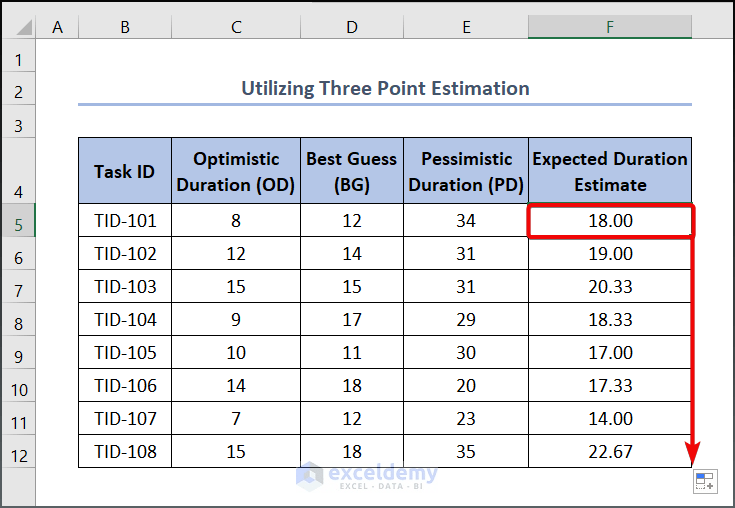This screenshot has height=508, width=735.
Task: Select cell TID-105
Action: (125, 352)
